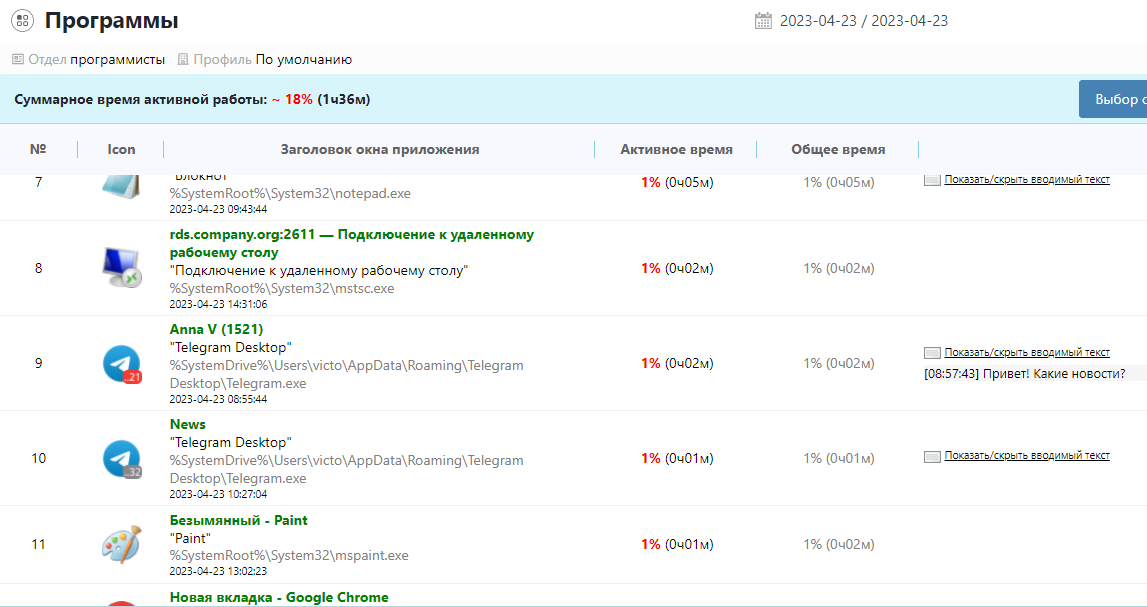
Task: Click the calendar icon next to the date range
Action: click(x=763, y=21)
